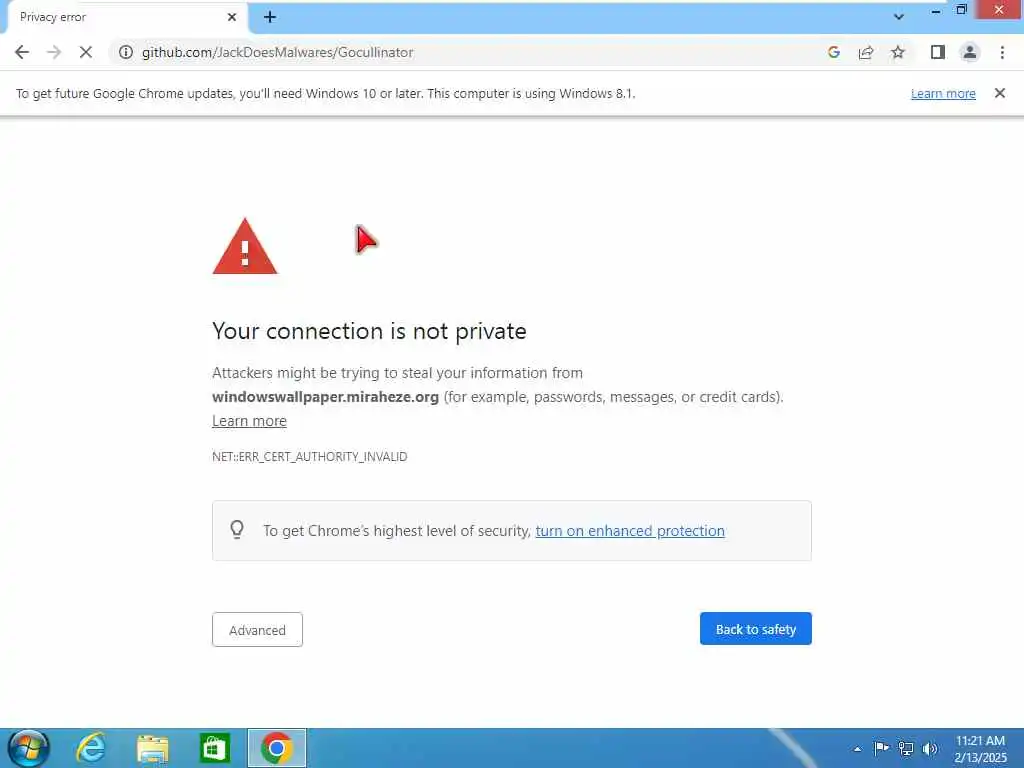Open network status tray icon
The width and height of the screenshot is (1024, 768).
click(x=906, y=748)
